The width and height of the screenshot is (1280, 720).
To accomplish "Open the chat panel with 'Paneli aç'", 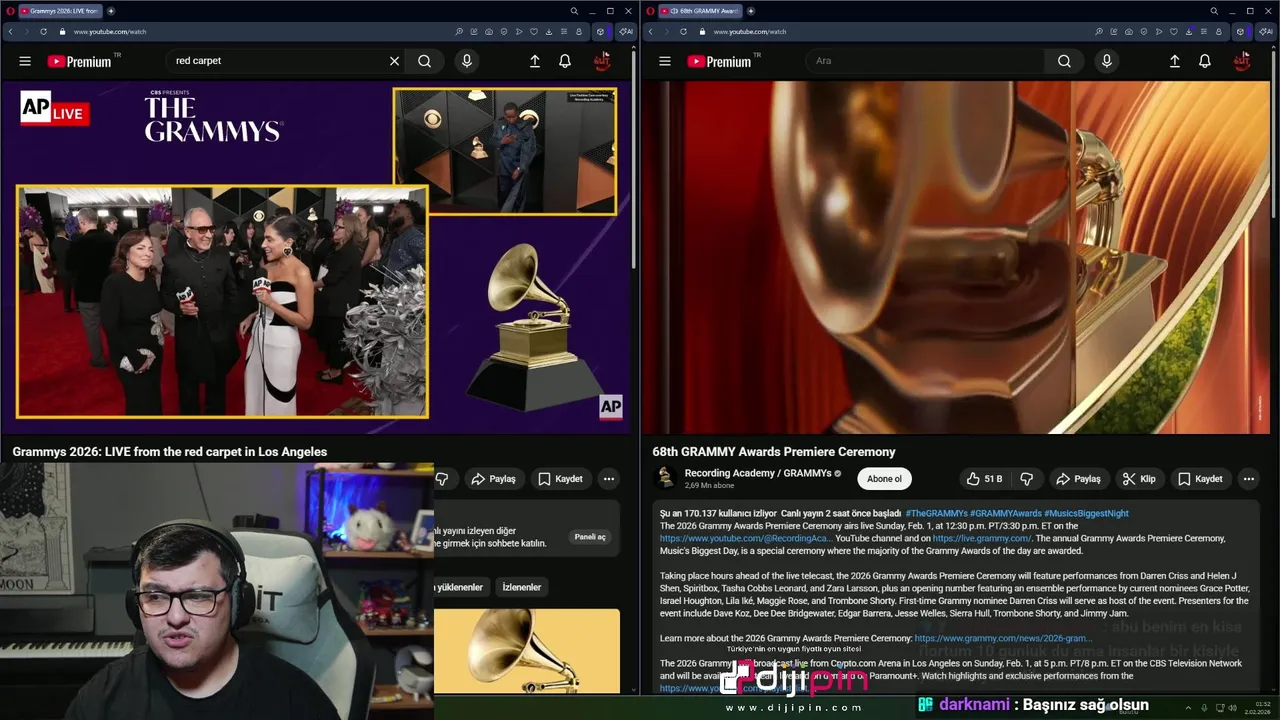I will [x=590, y=537].
